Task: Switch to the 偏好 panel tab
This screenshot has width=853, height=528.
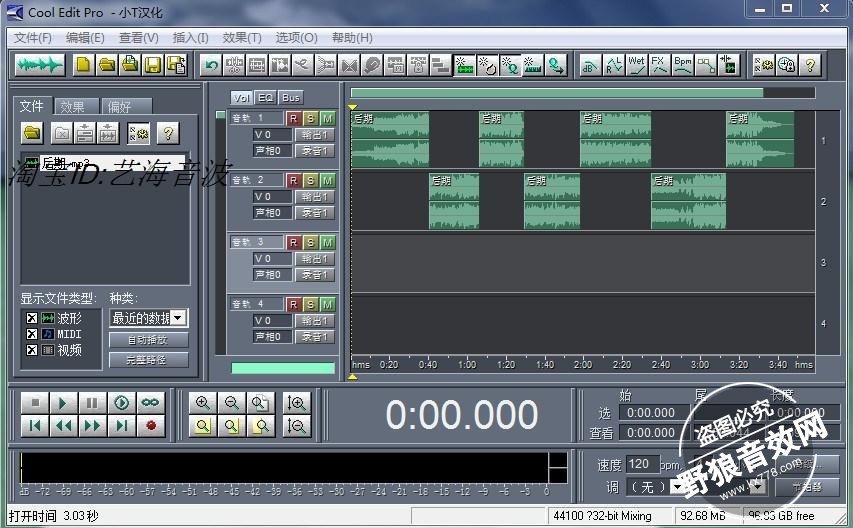Action: [x=125, y=107]
